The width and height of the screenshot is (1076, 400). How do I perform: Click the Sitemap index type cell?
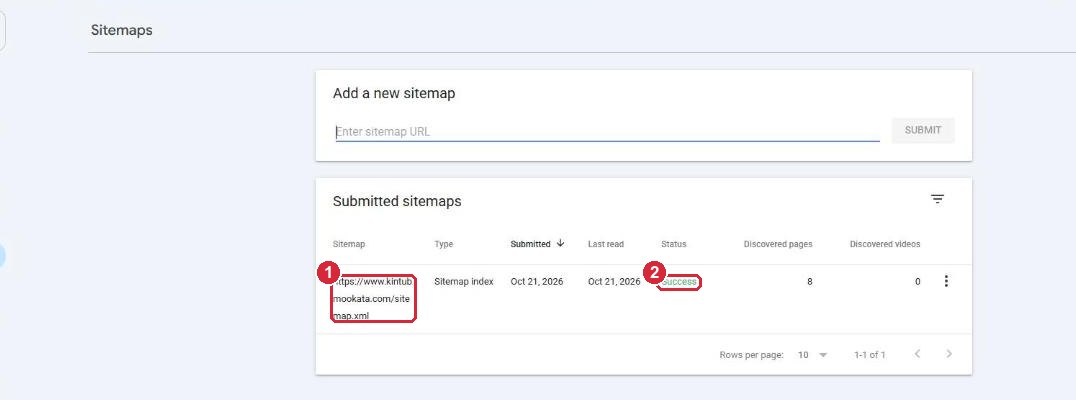click(x=464, y=282)
